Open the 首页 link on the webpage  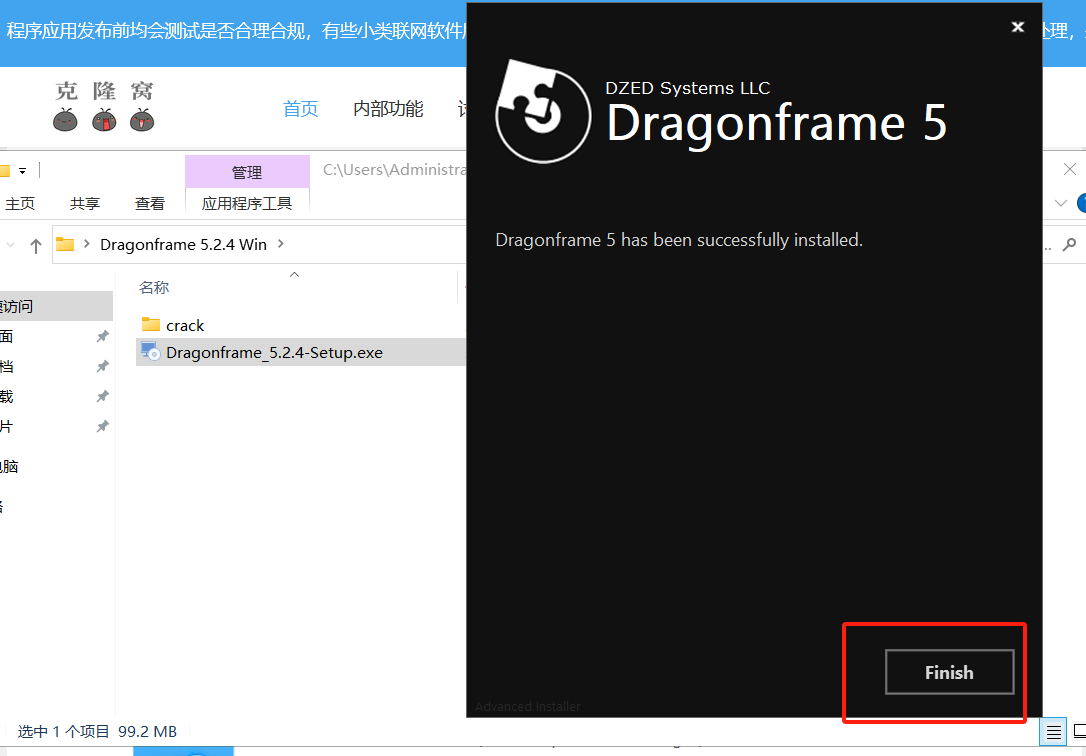(301, 109)
